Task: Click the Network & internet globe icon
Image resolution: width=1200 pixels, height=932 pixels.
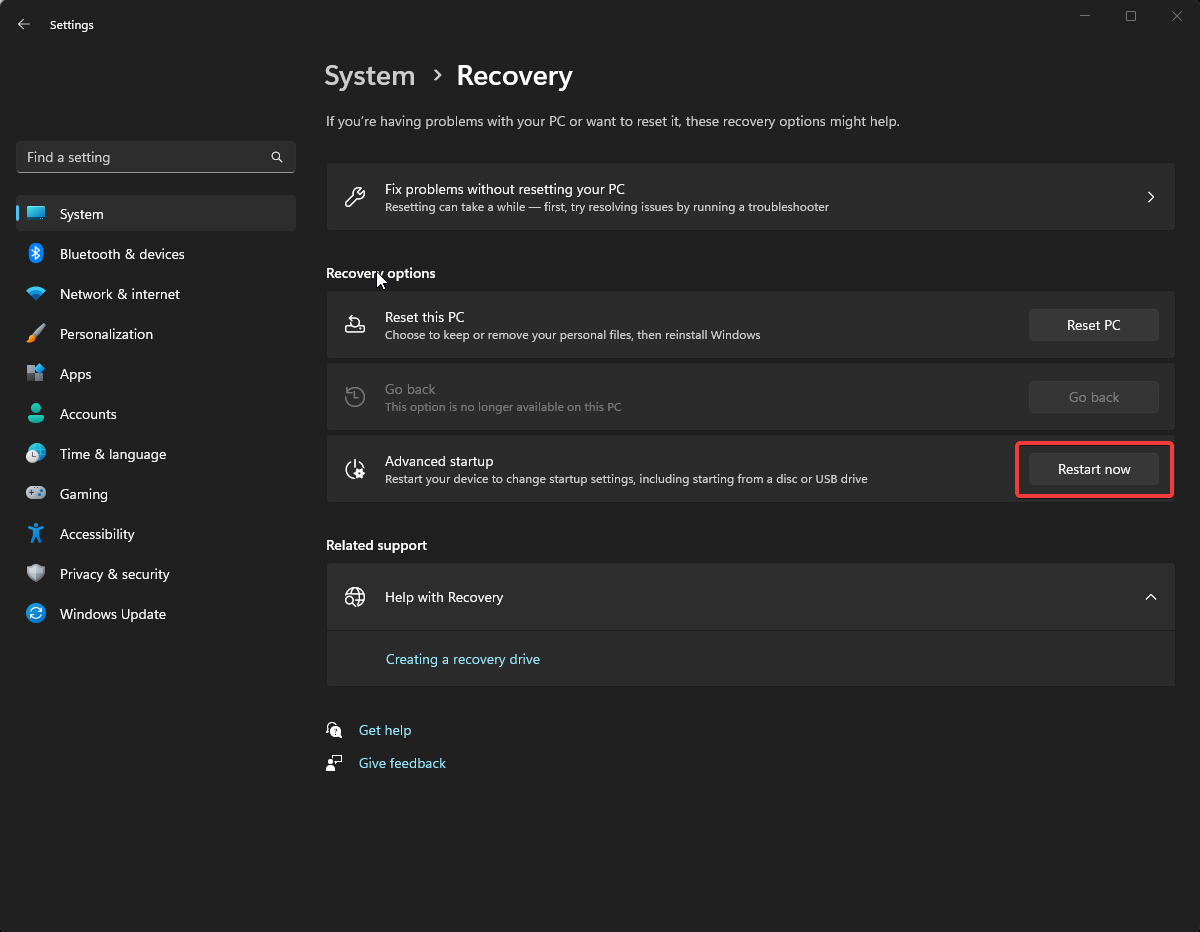Action: 36,294
